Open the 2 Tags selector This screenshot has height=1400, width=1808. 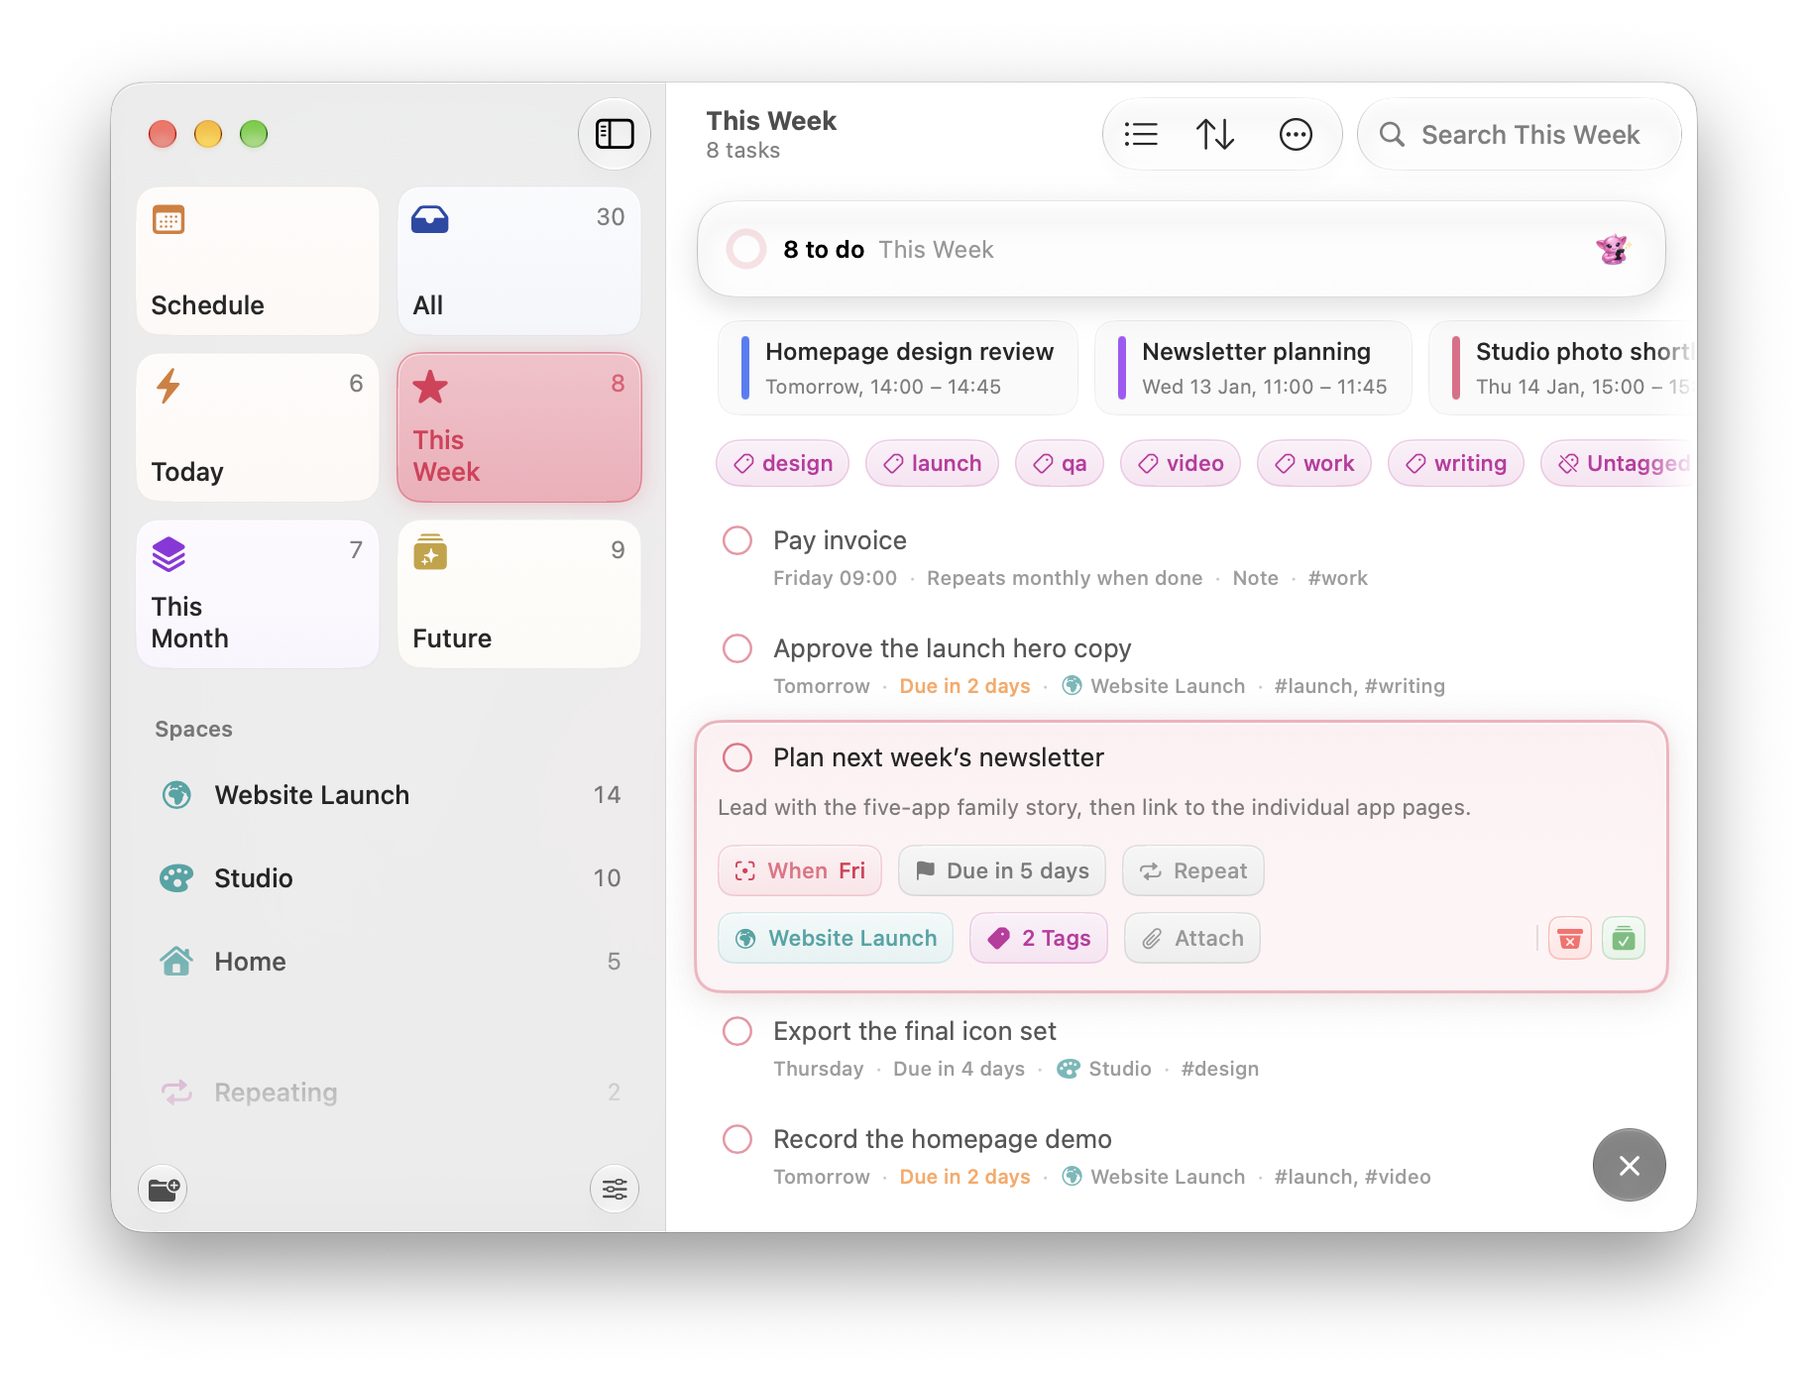(1038, 938)
